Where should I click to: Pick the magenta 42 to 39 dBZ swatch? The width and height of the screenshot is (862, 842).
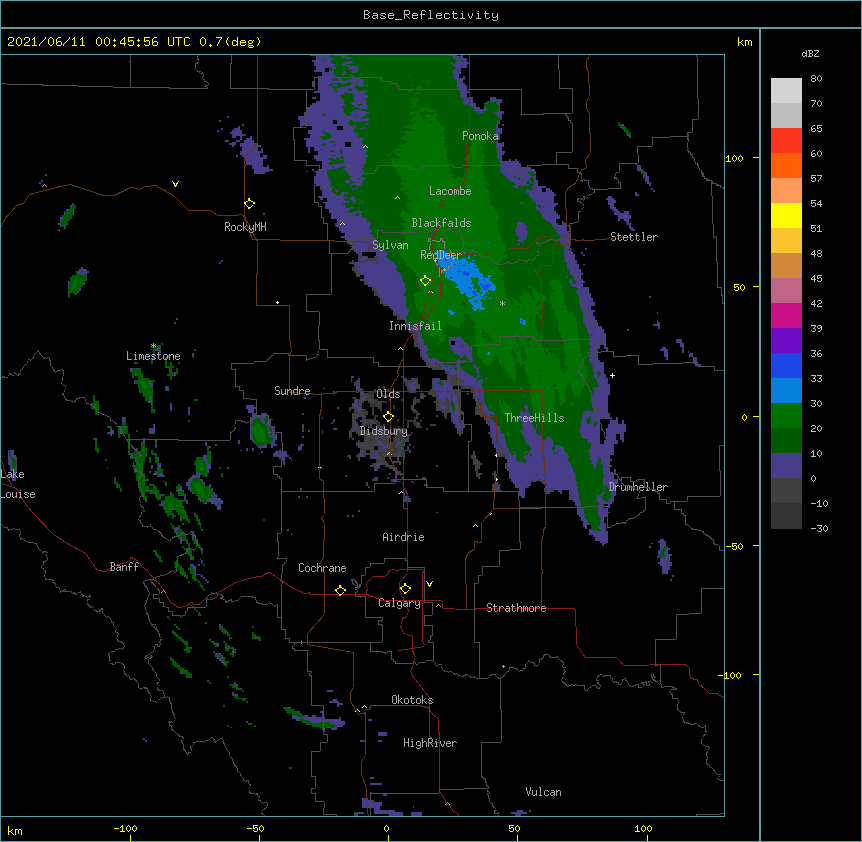786,315
